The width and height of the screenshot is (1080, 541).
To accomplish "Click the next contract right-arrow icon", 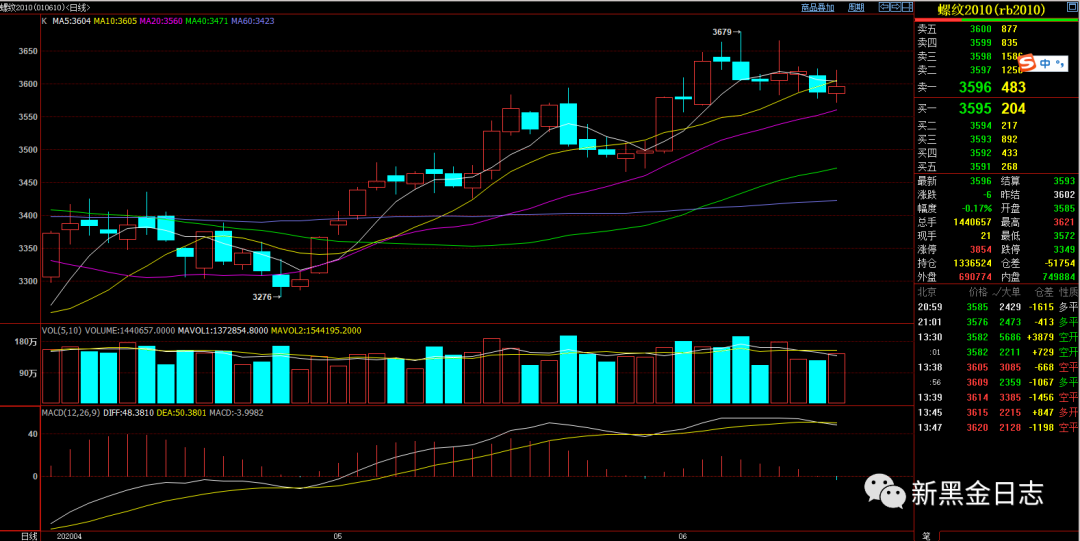I will (x=896, y=7).
